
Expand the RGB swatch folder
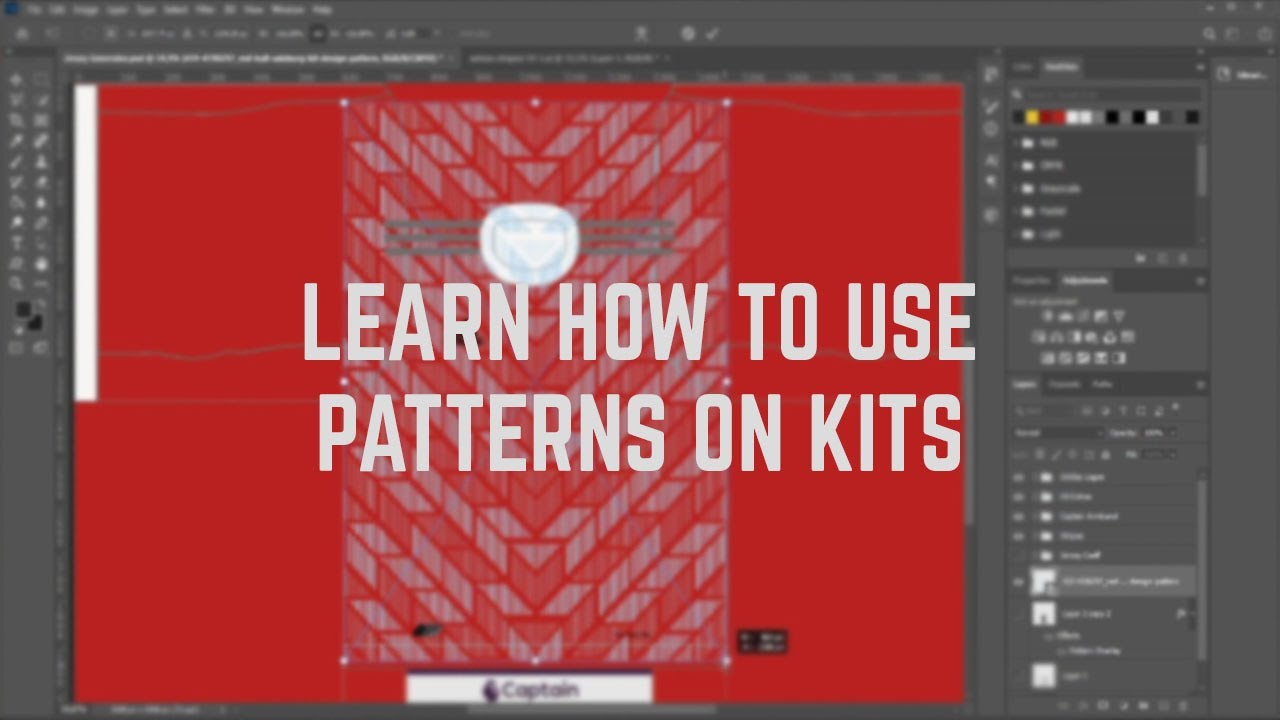pyautogui.click(x=1018, y=143)
